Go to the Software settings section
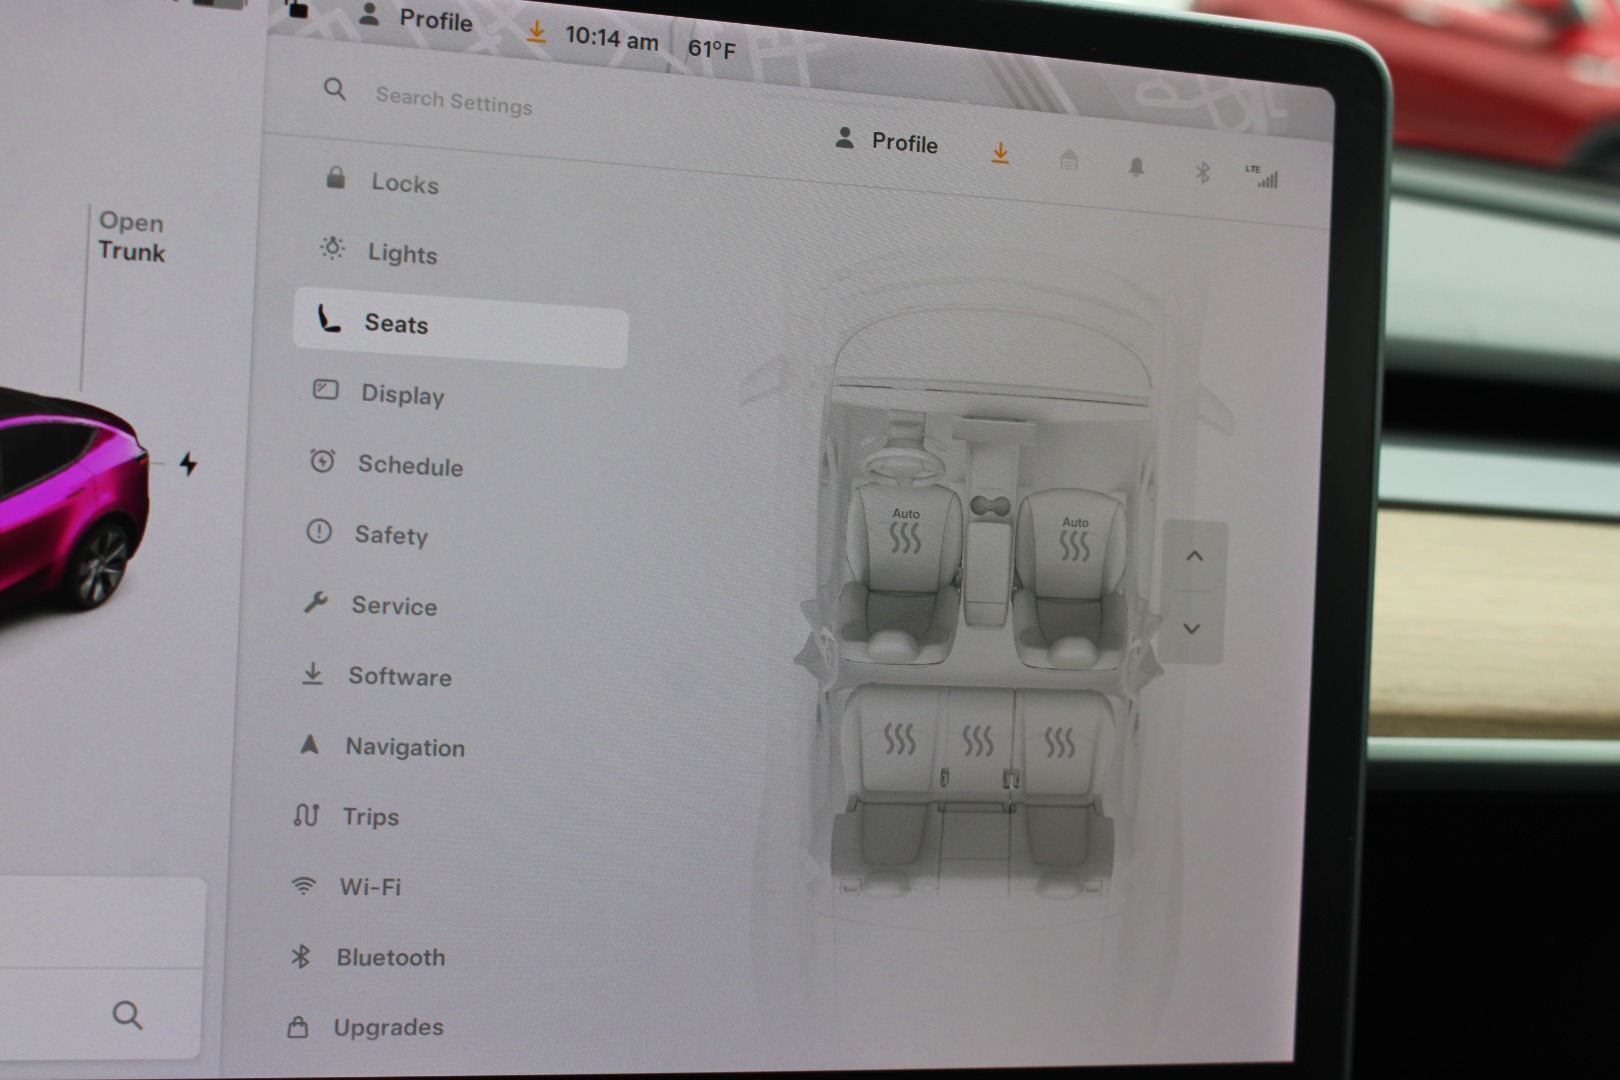This screenshot has height=1080, width=1620. (398, 676)
